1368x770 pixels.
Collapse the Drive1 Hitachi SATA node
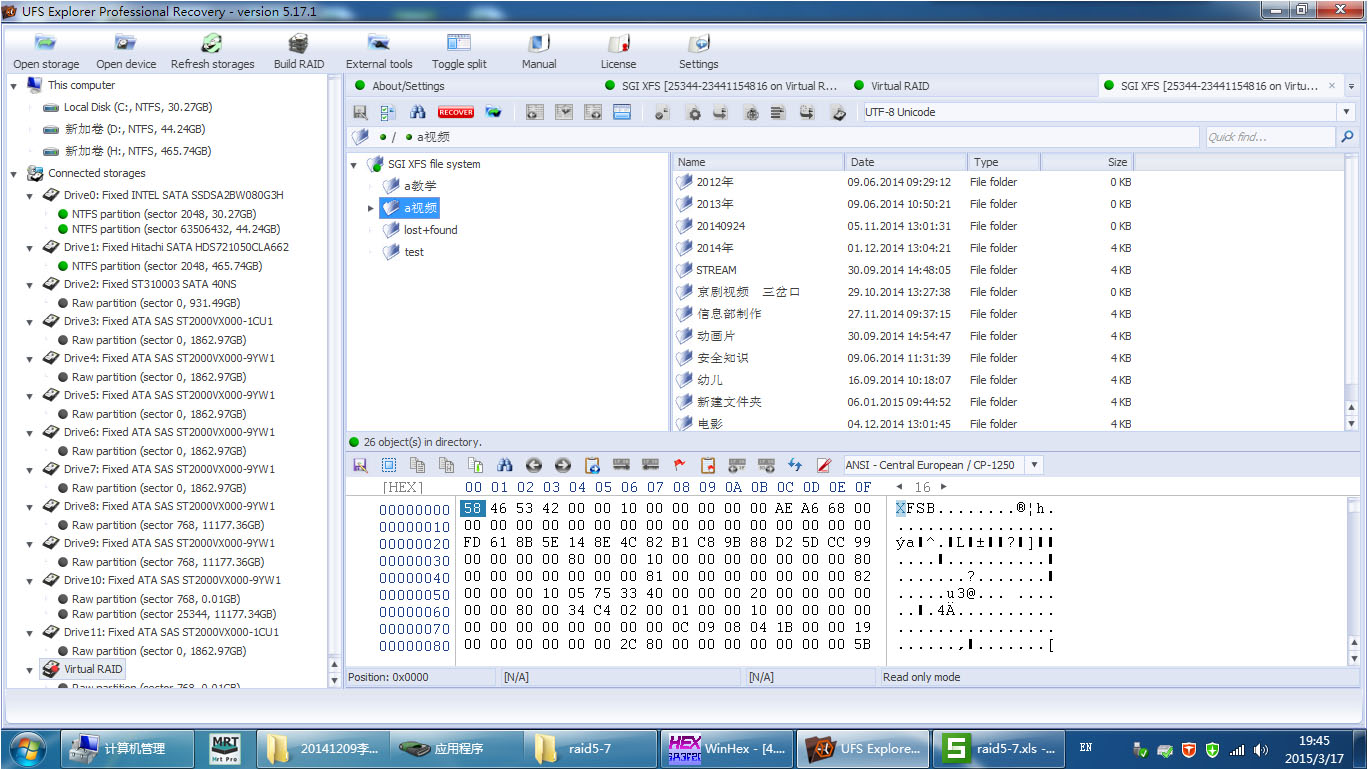pyautogui.click(x=30, y=247)
